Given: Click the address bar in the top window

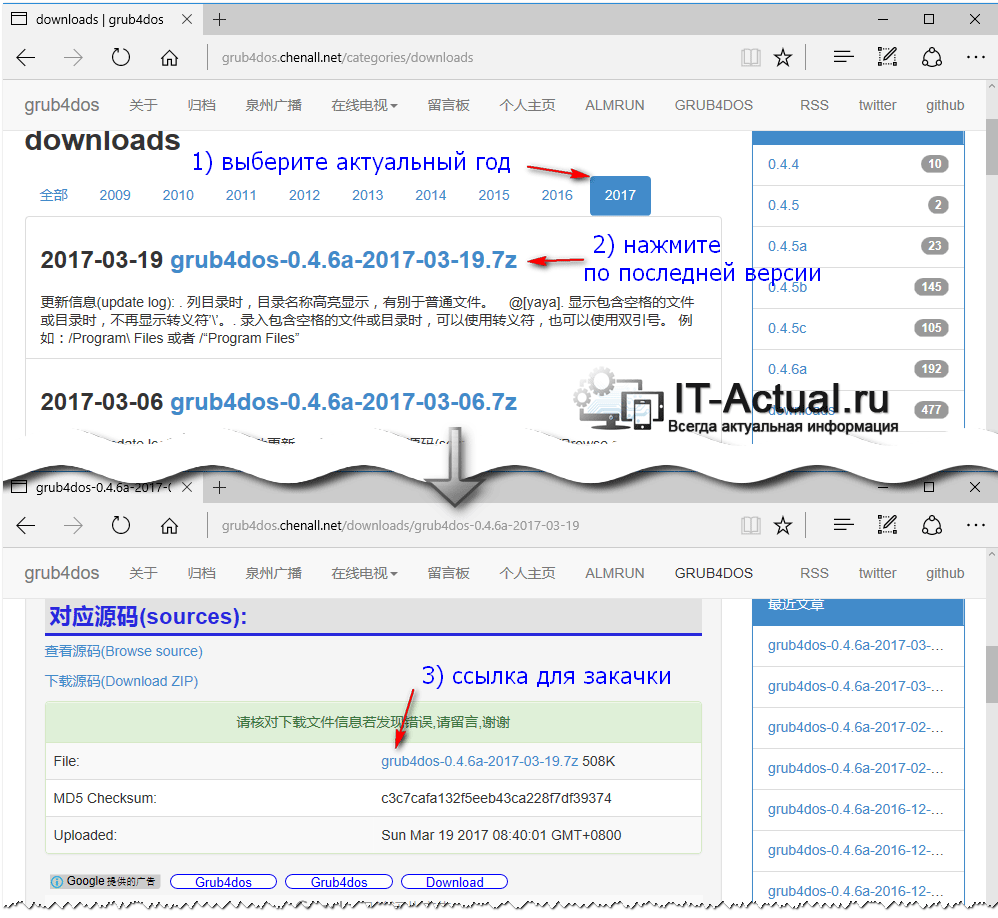Looking at the screenshot, I should pos(470,58).
